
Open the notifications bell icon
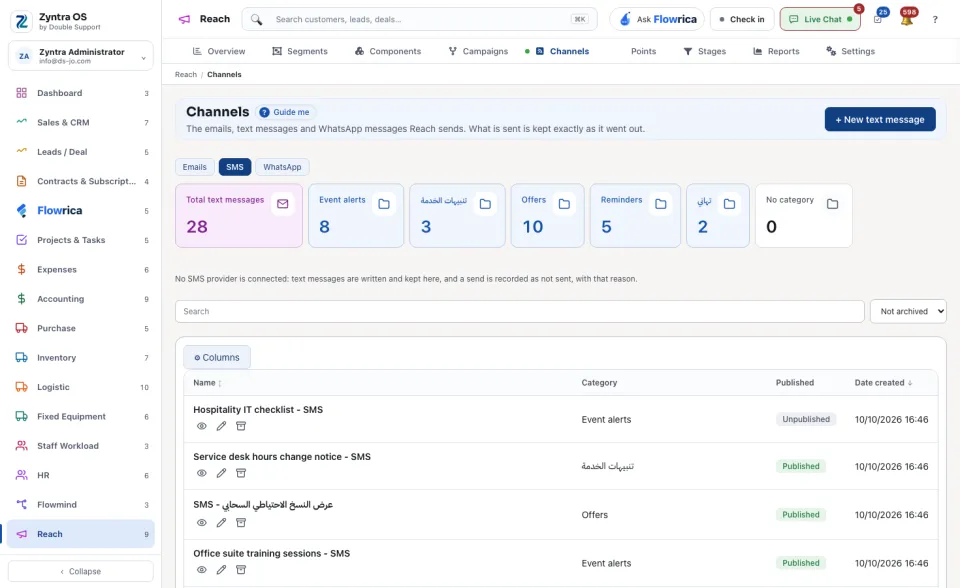(x=907, y=19)
